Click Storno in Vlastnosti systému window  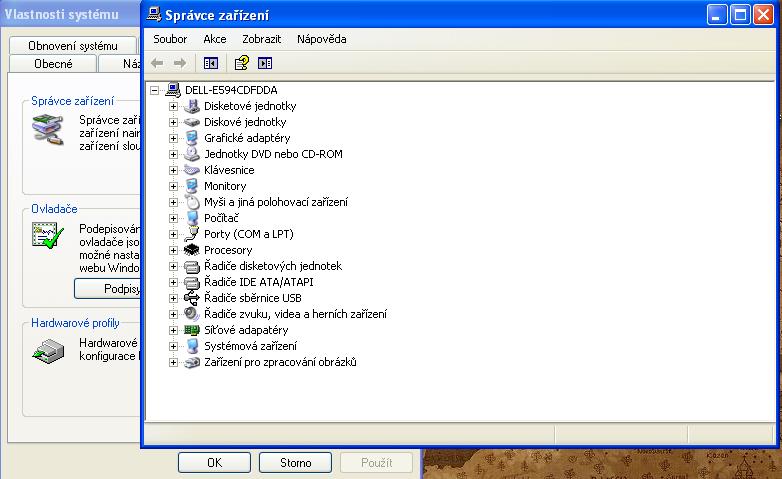tap(295, 463)
